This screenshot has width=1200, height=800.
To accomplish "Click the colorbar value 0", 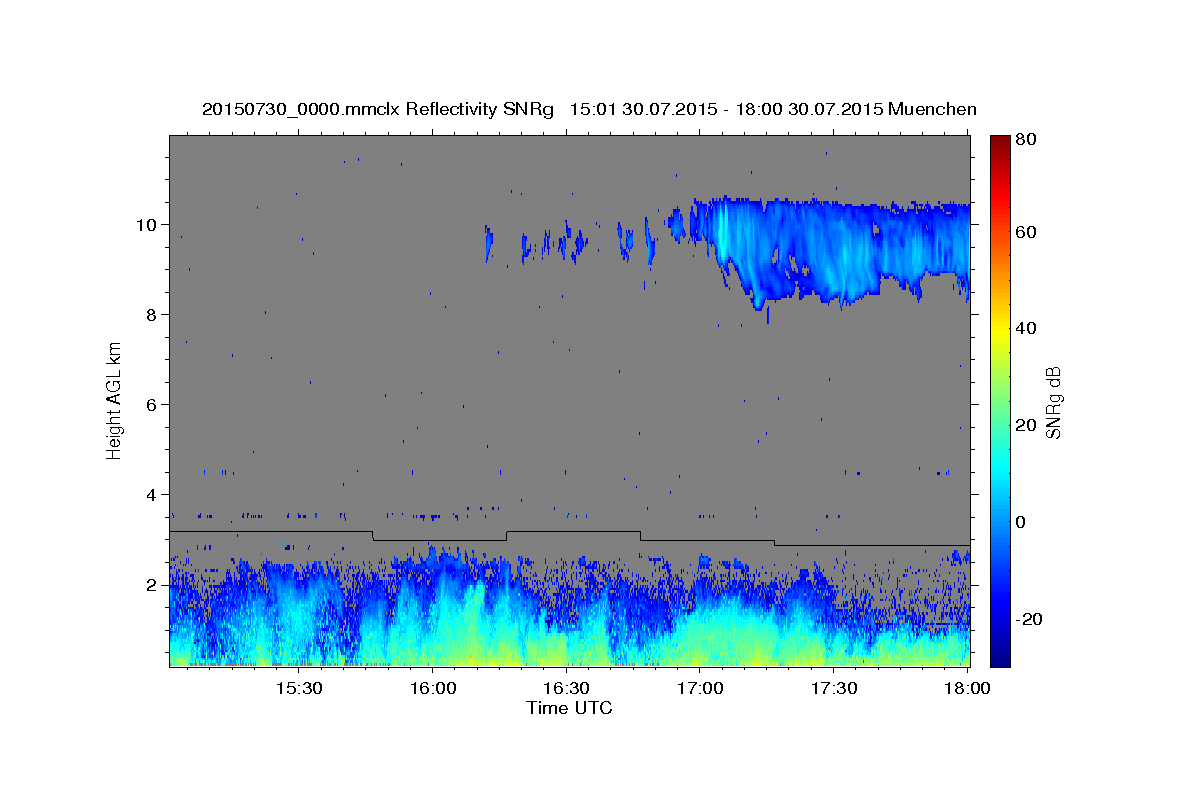I will click(1021, 521).
